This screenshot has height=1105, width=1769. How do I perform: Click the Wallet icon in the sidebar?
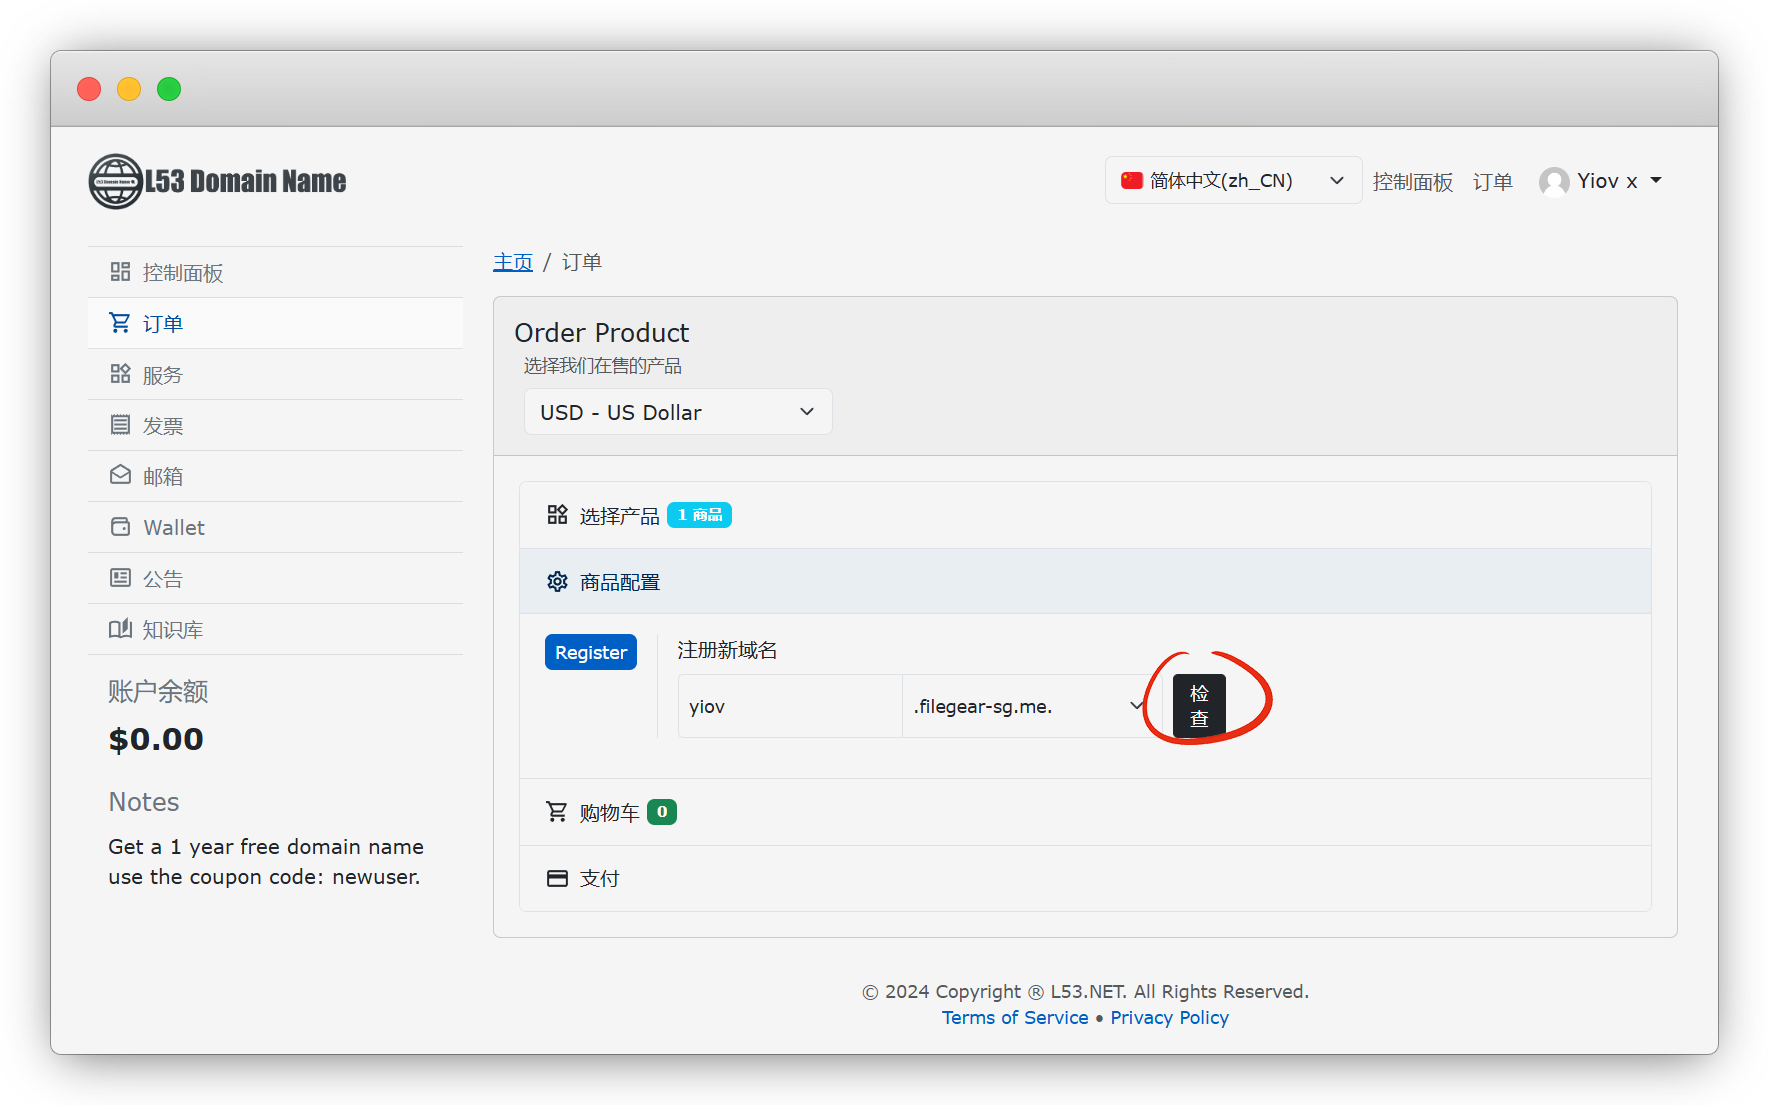point(120,527)
